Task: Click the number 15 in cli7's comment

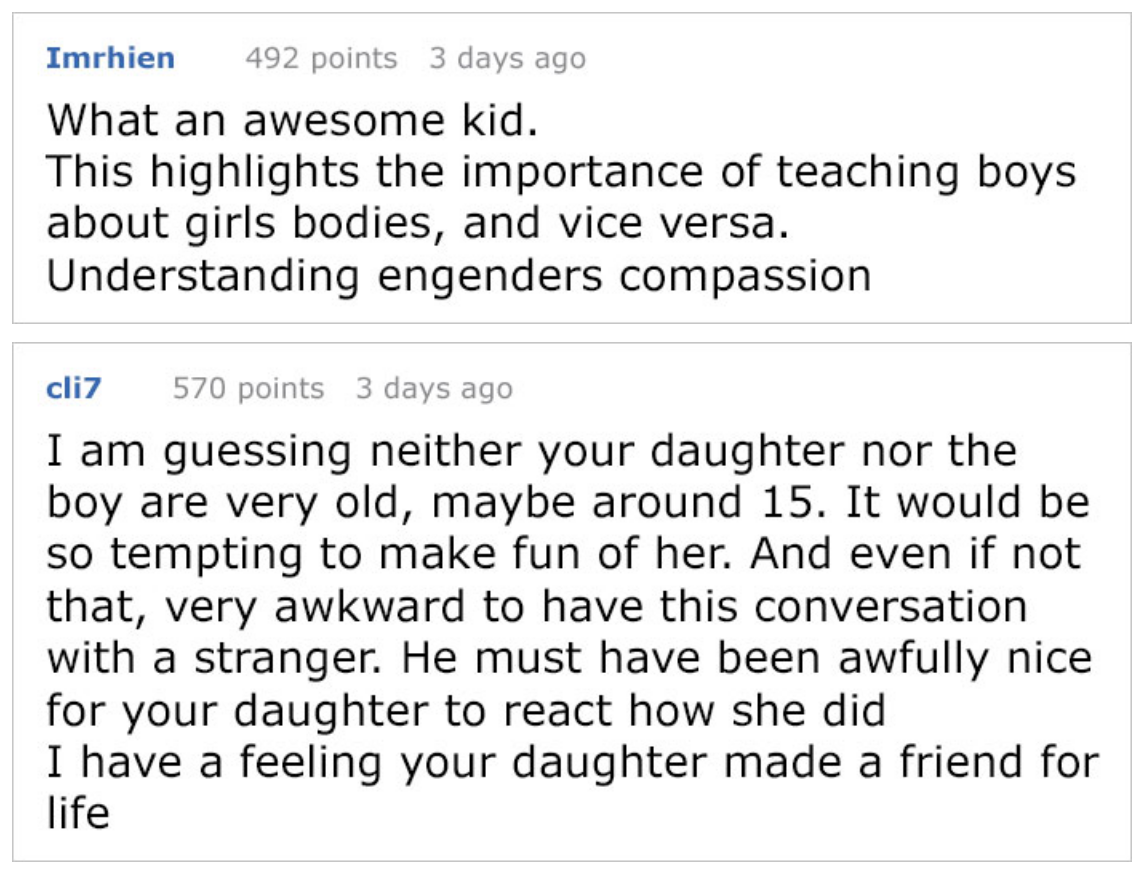Action: (798, 503)
